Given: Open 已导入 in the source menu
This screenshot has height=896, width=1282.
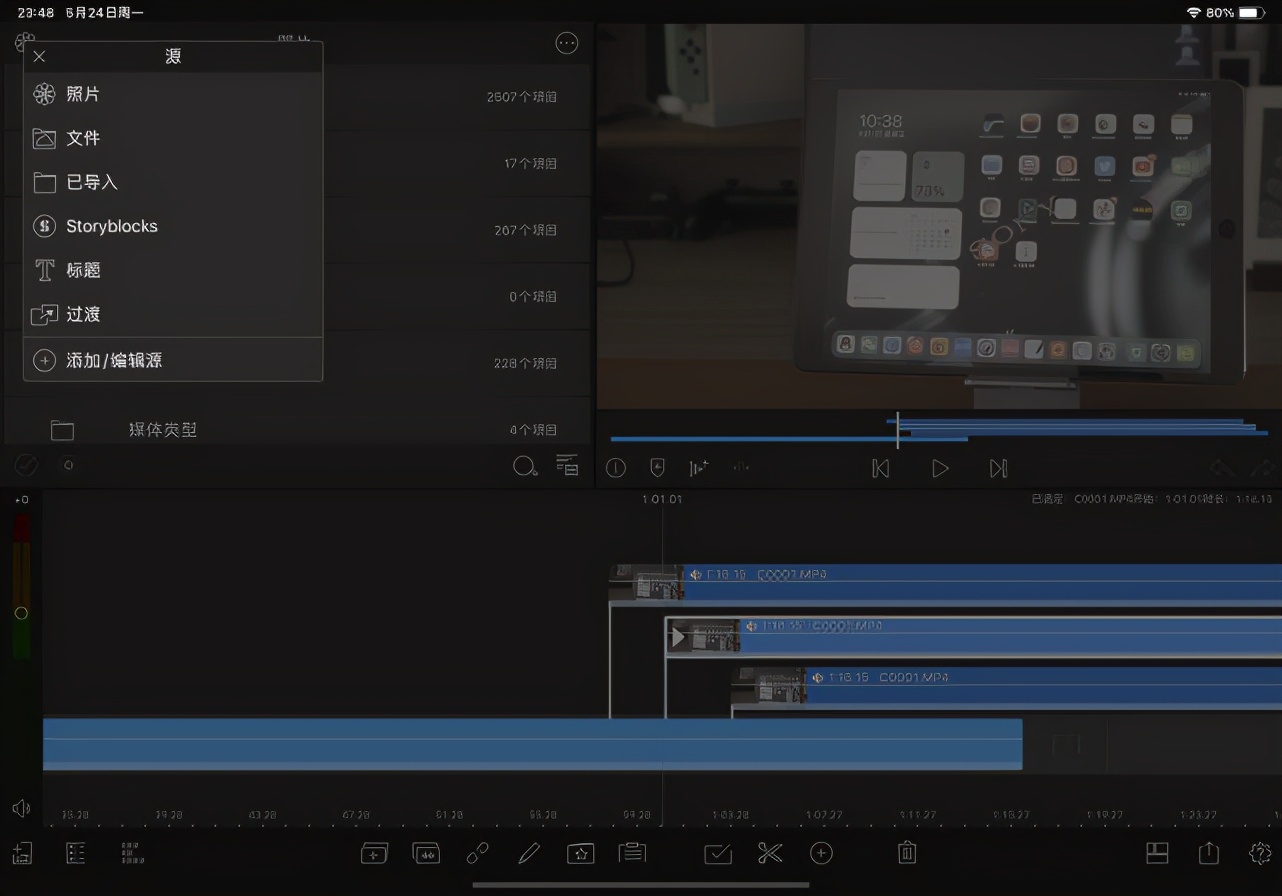Looking at the screenshot, I should click(x=172, y=182).
